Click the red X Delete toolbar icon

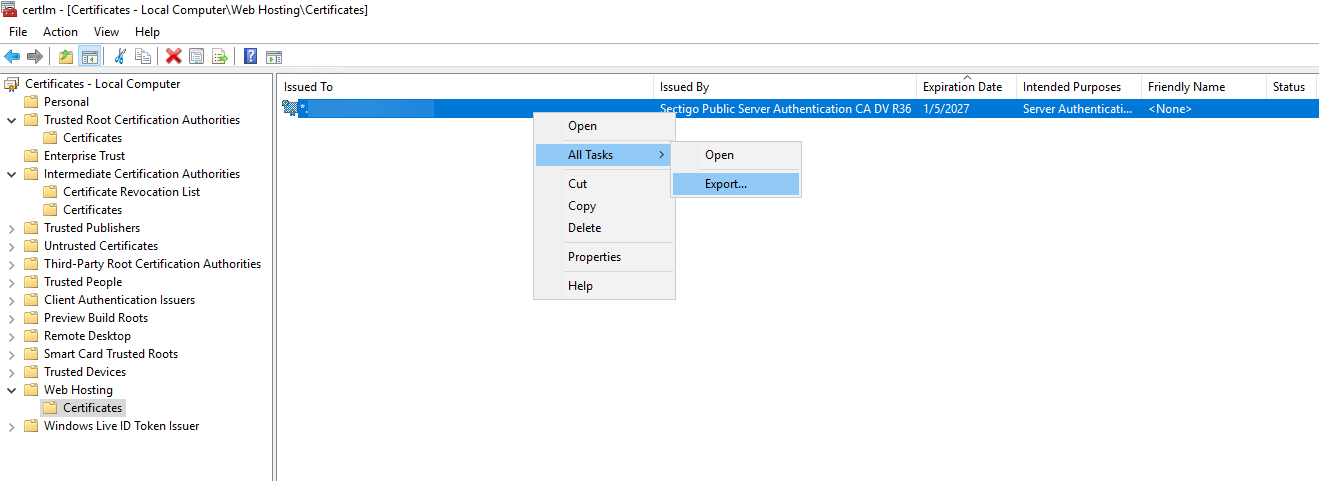(x=174, y=57)
